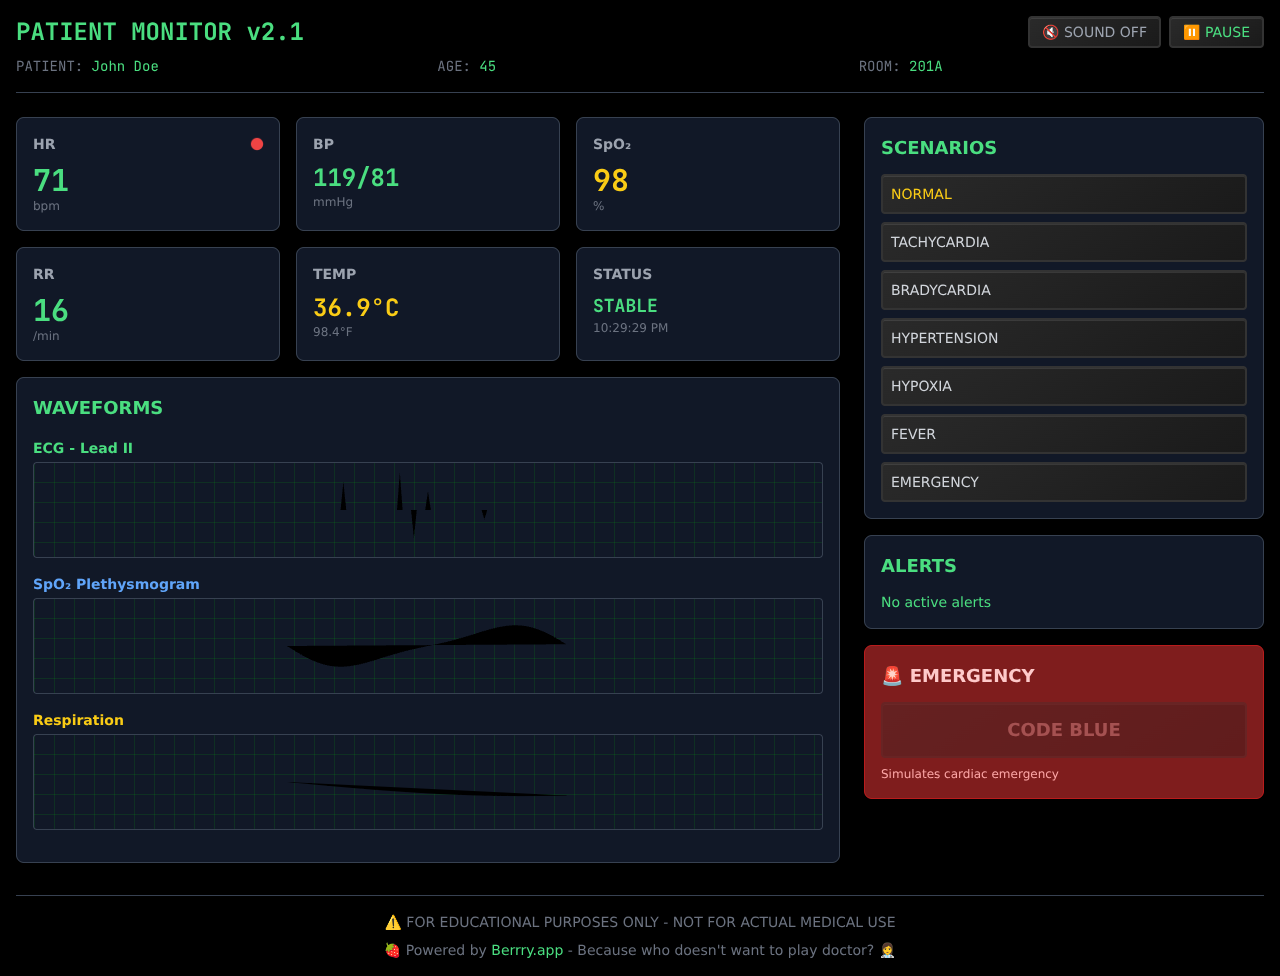Click the ECG - Lead II waveform display
Image resolution: width=1280 pixels, height=976 pixels.
point(427,510)
